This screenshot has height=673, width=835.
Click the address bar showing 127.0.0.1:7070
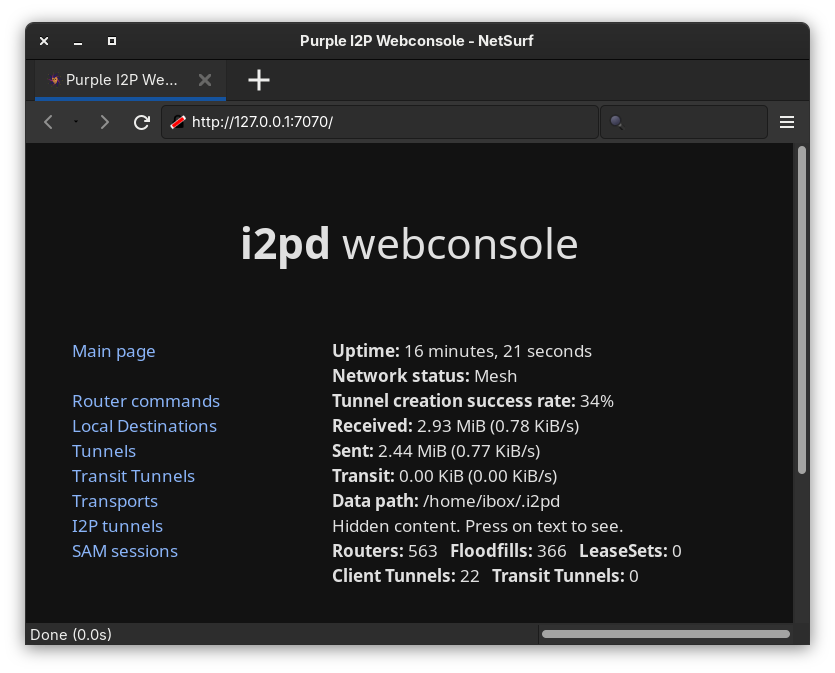pos(390,122)
